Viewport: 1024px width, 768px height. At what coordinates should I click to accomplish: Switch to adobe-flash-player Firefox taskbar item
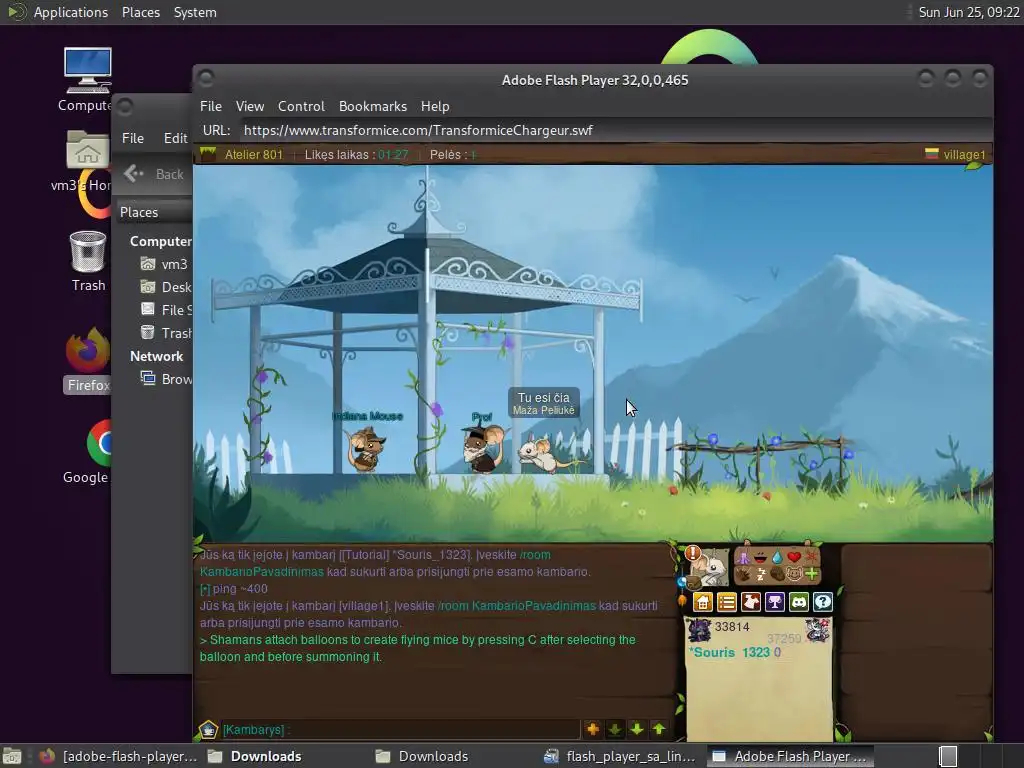pos(118,756)
